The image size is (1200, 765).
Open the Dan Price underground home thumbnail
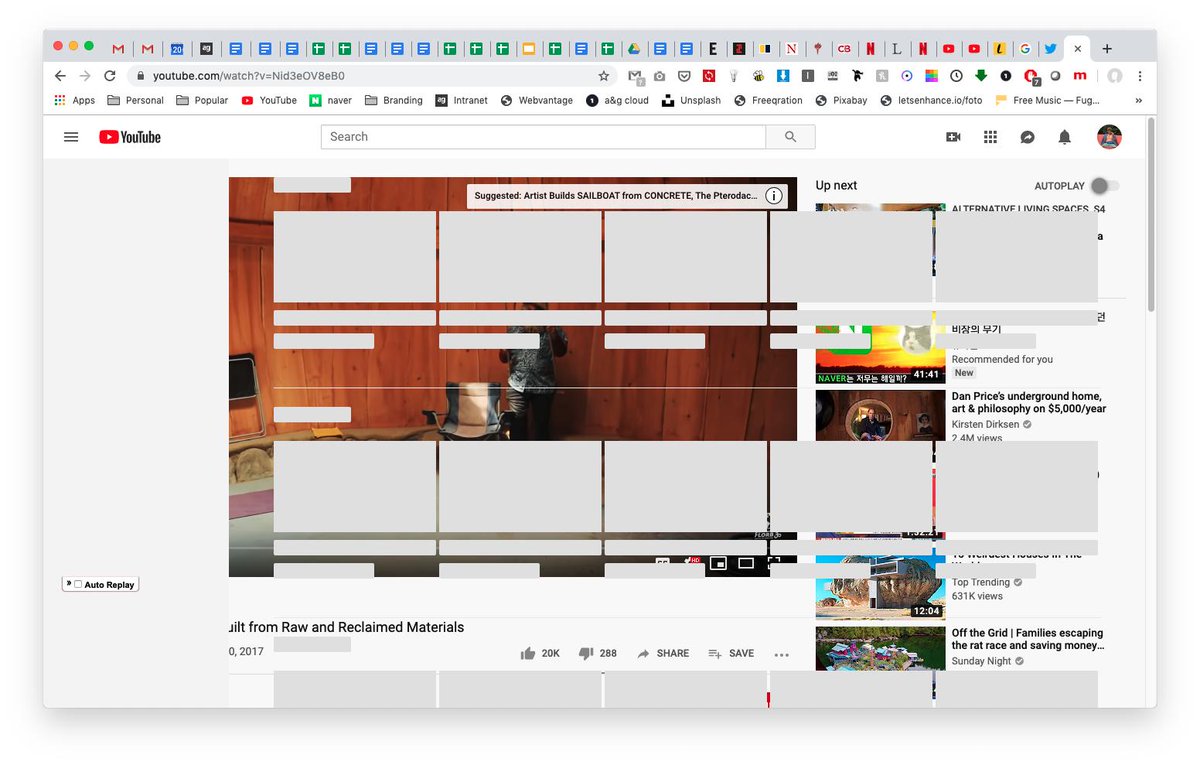click(x=880, y=415)
